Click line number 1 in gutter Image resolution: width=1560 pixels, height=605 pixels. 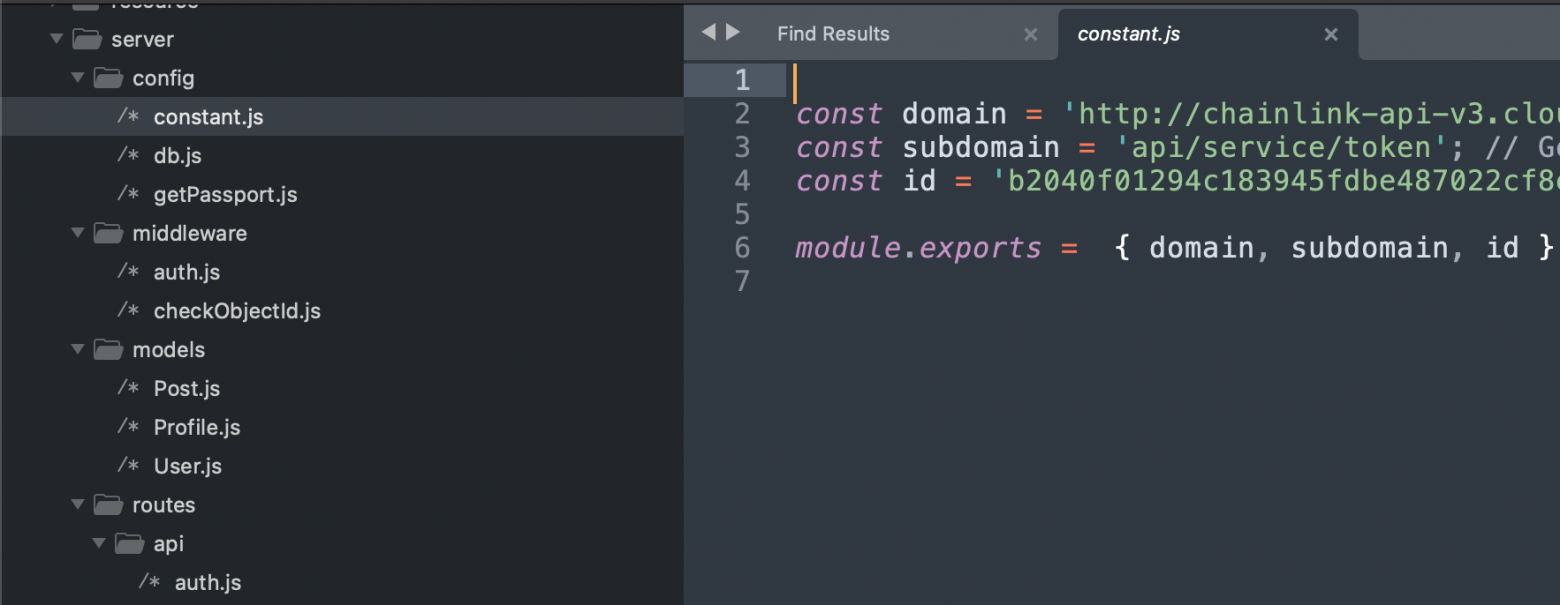pos(742,80)
